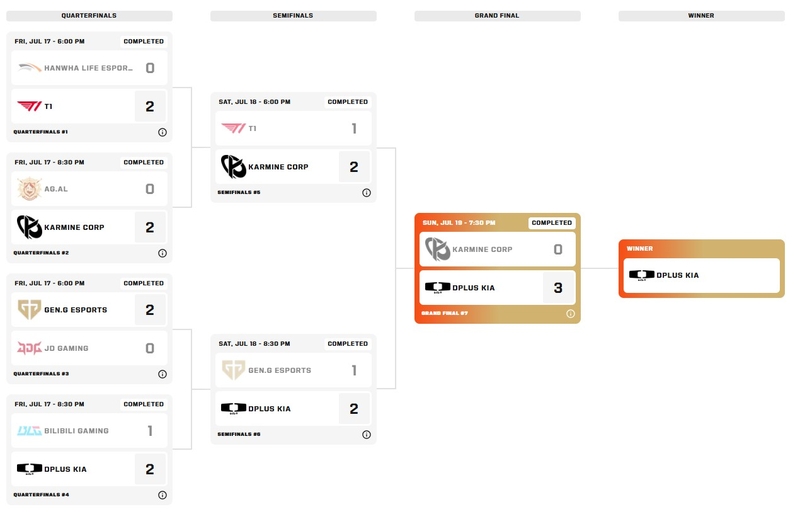Click Gen.G Esports logo in Quarterfinals #3
The image size is (800, 514).
[x=30, y=310]
